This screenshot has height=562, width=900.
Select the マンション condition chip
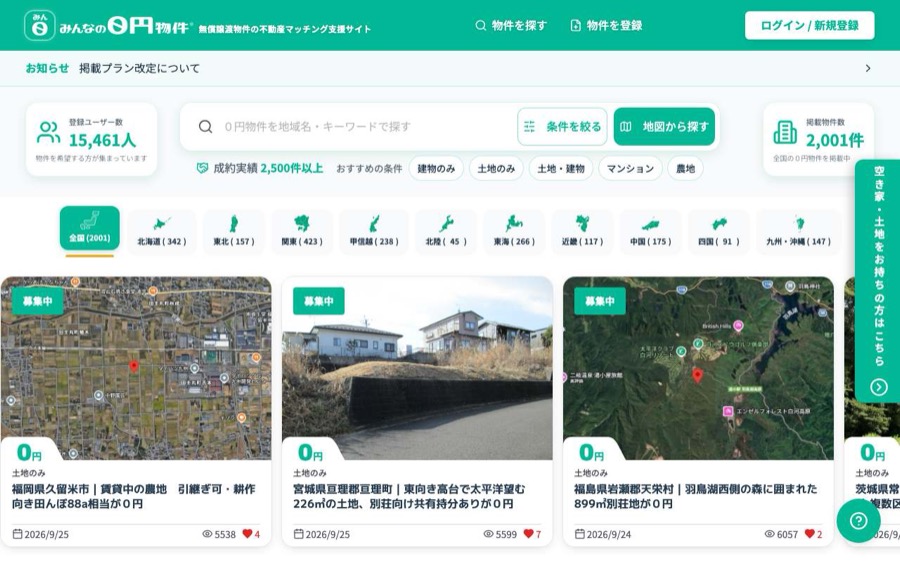point(630,169)
